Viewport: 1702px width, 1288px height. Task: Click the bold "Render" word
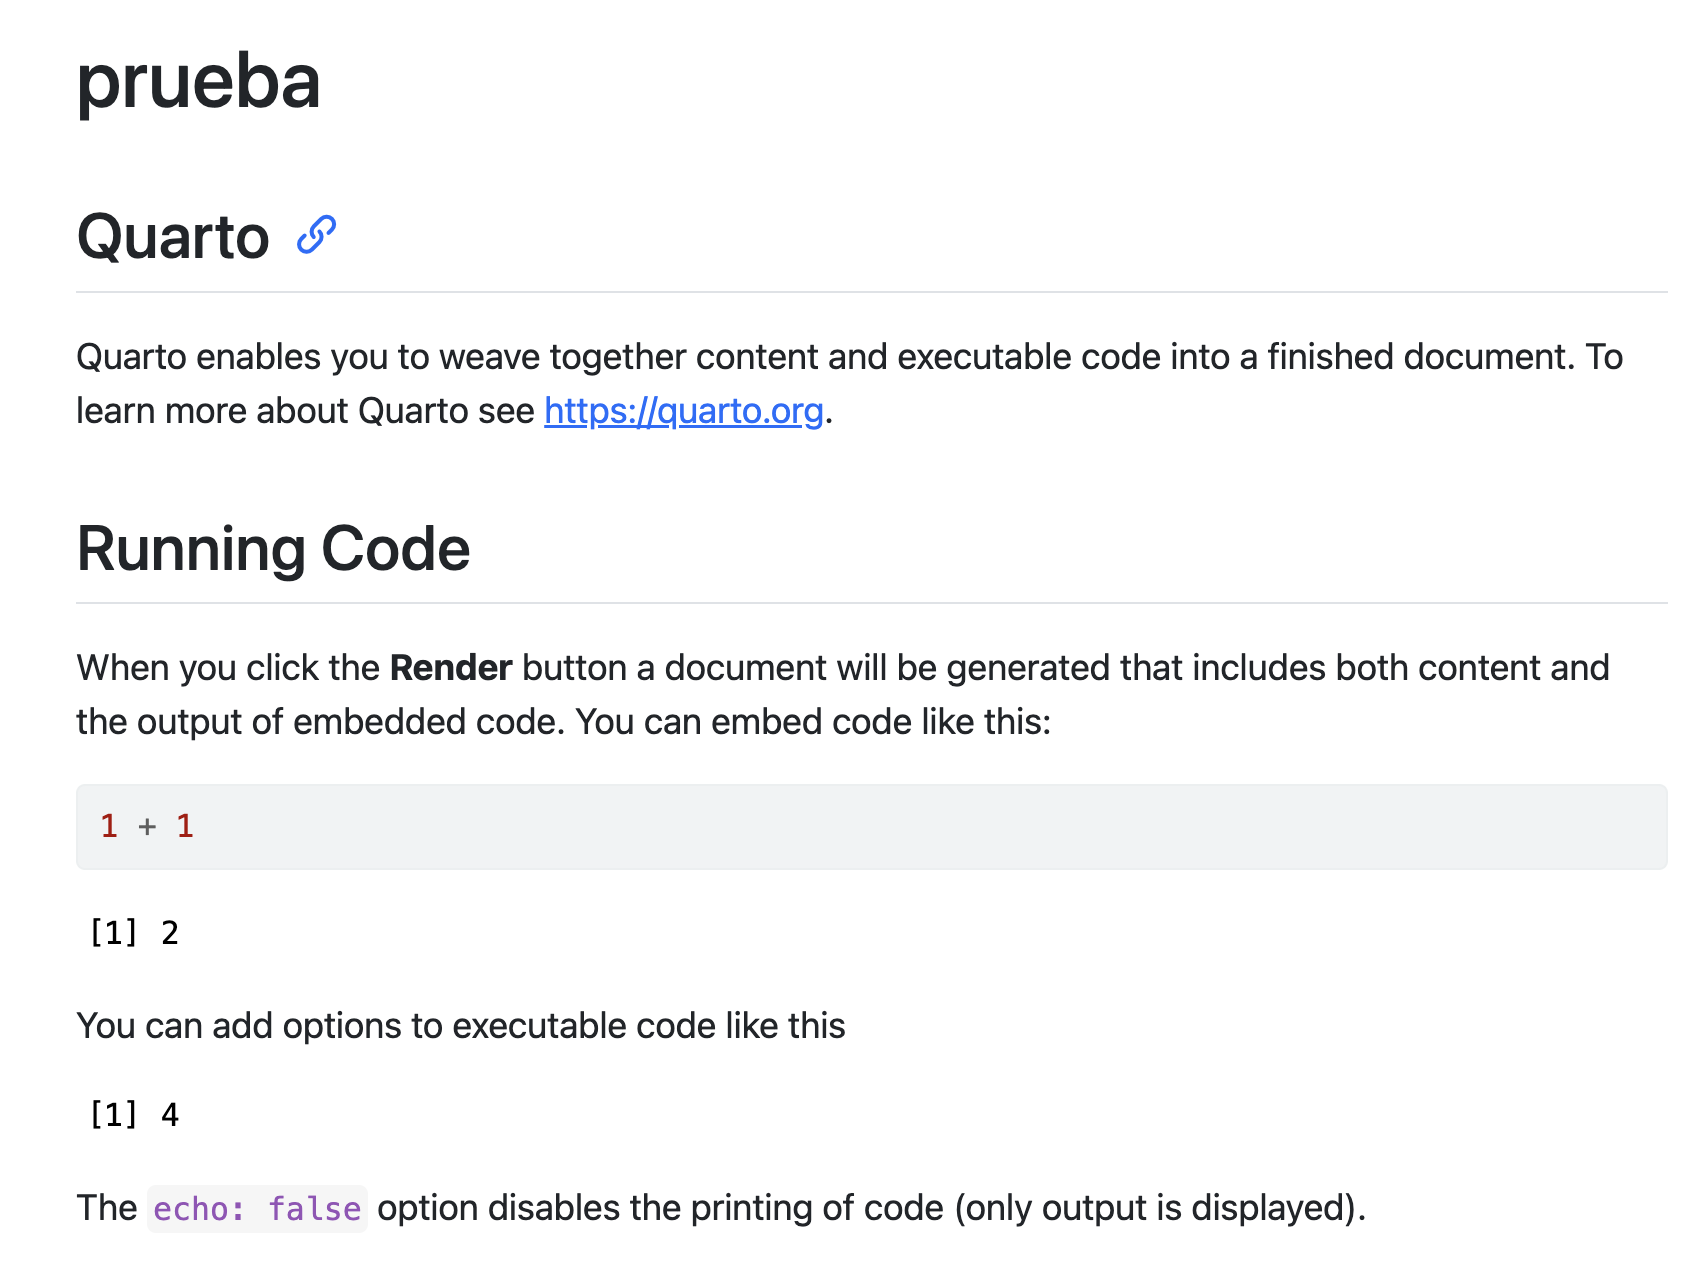(x=451, y=668)
